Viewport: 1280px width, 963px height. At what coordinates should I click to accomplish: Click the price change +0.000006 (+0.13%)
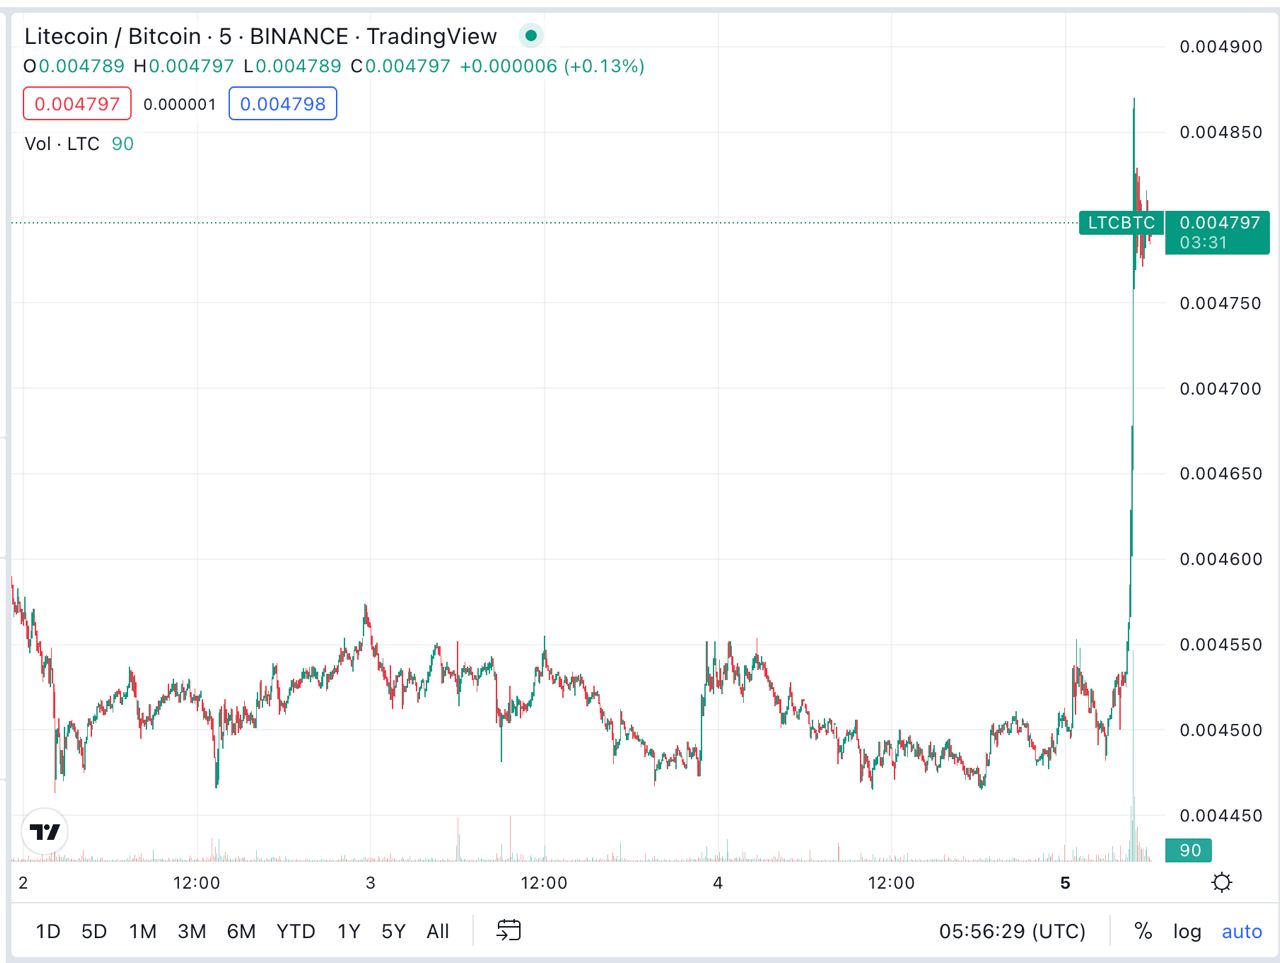click(552, 66)
